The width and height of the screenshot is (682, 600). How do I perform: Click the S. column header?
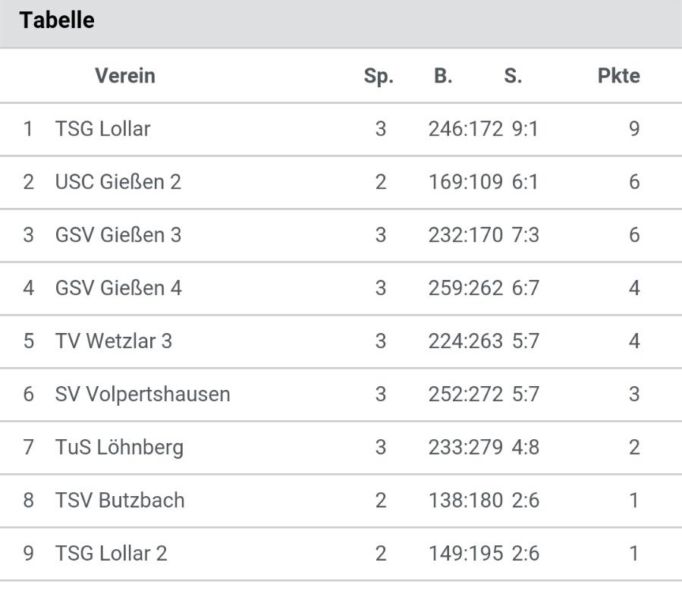(513, 76)
